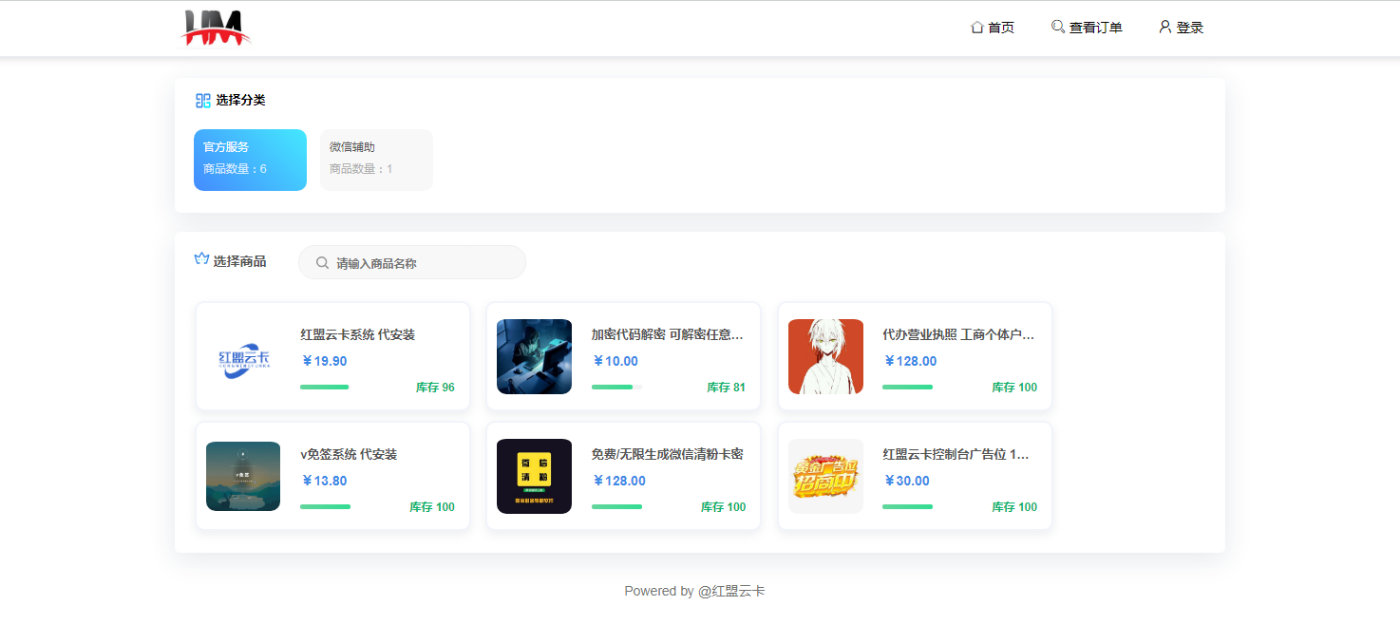Click the home icon beside 首页

click(977, 27)
